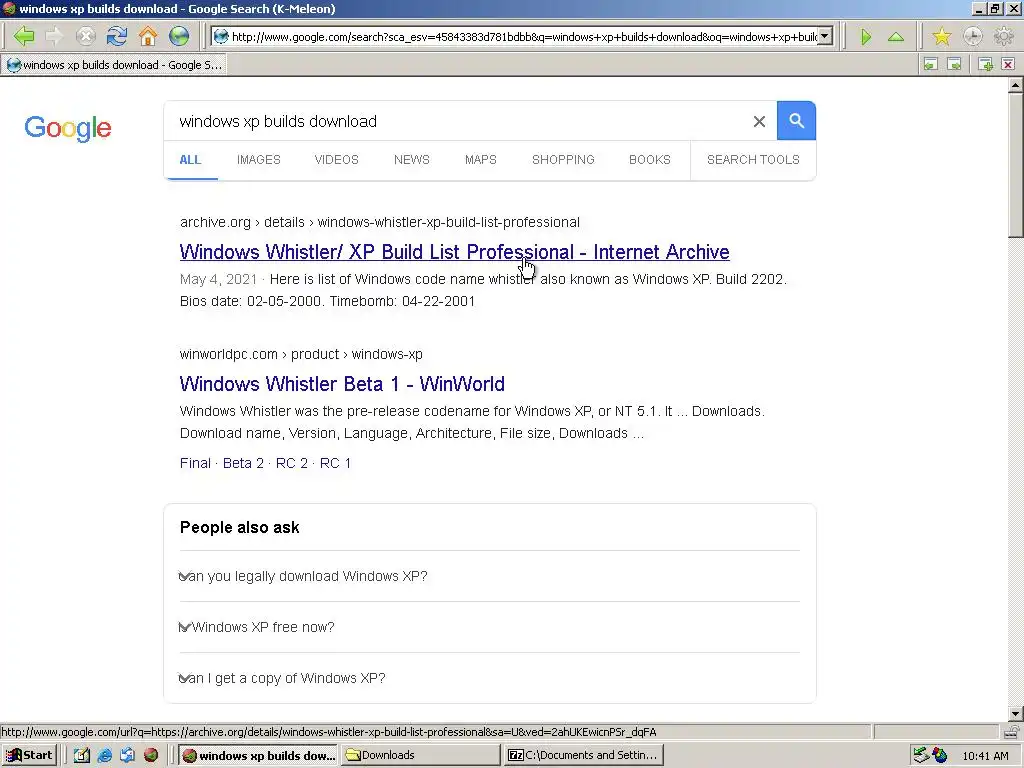Click the Go green arrow next to address bar
Viewport: 1024px width, 768px height.
(x=866, y=37)
